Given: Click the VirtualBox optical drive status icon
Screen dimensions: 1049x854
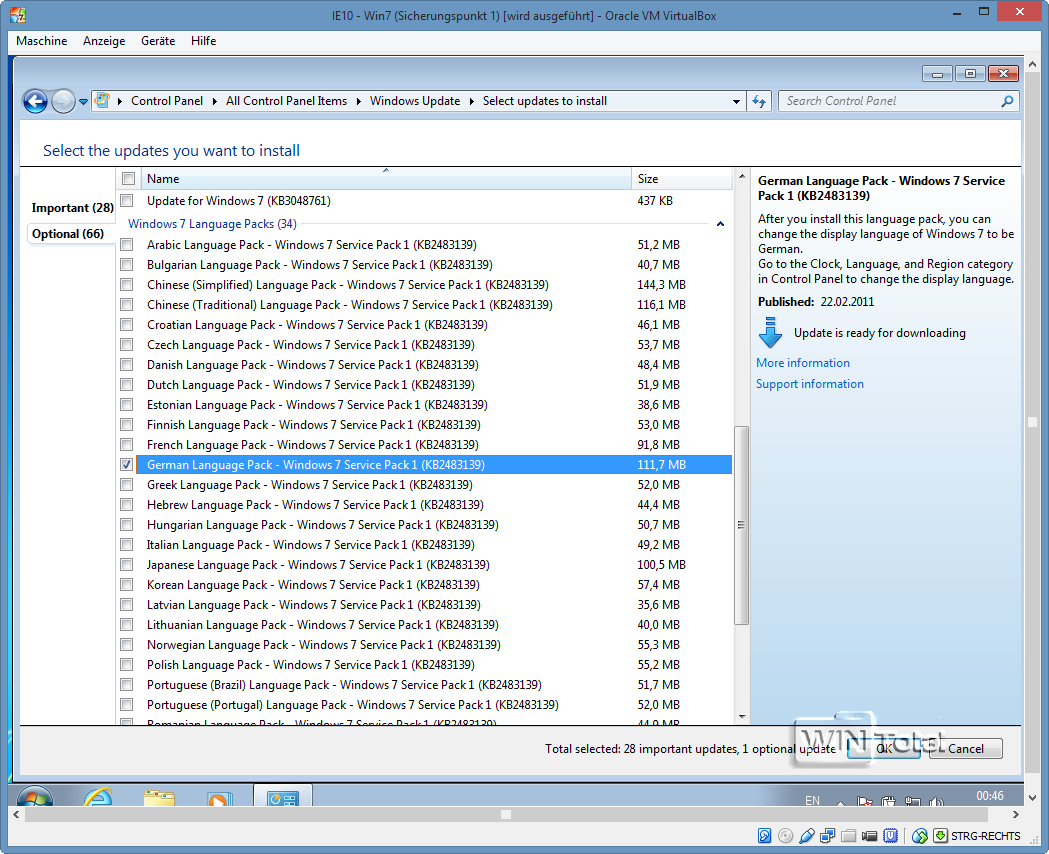Looking at the screenshot, I should coord(785,836).
